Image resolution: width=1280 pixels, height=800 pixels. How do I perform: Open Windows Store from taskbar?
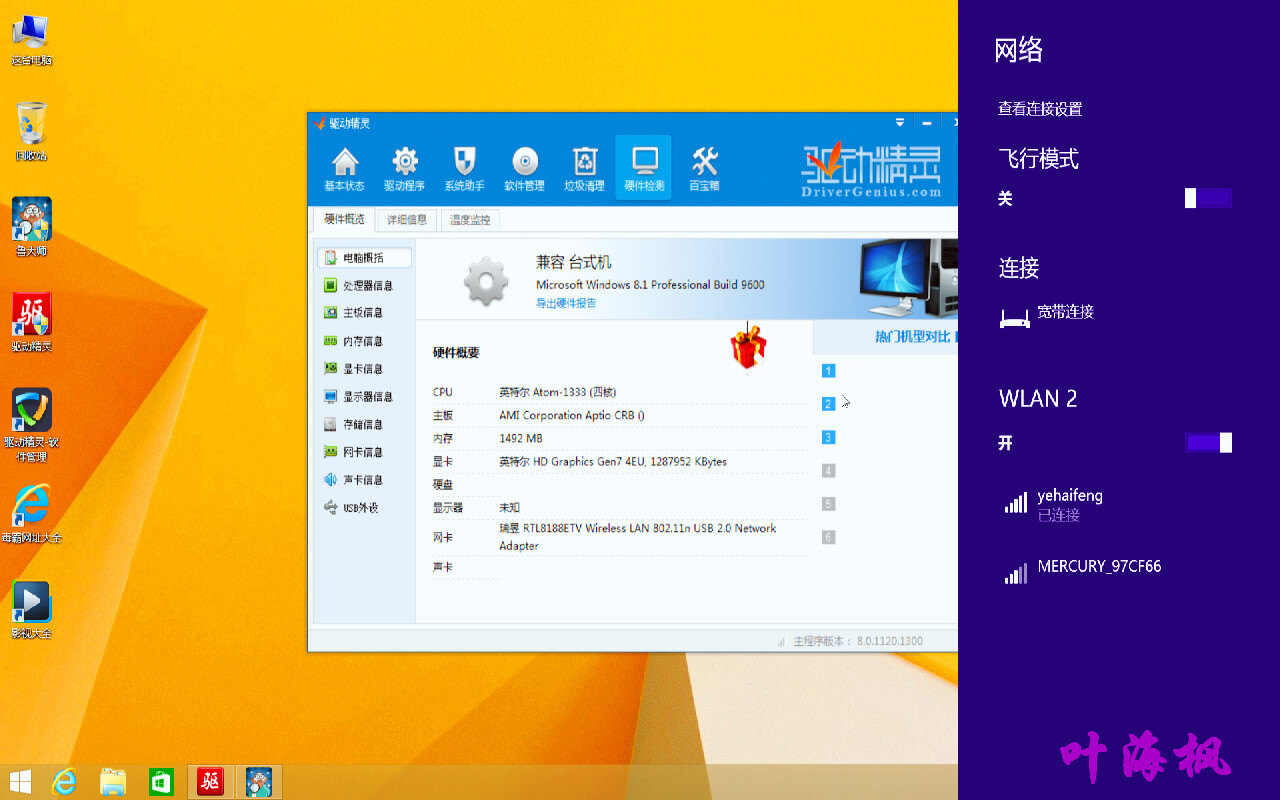point(161,781)
